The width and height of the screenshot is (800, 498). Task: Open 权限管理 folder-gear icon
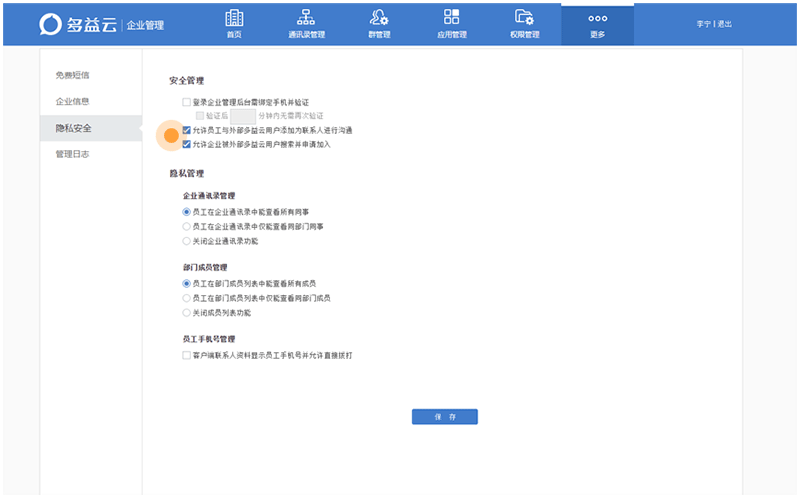[524, 18]
